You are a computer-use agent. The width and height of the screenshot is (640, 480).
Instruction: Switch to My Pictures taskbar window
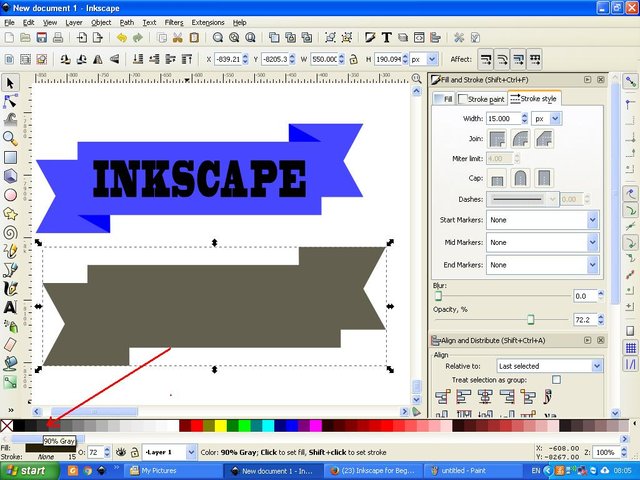[173, 471]
